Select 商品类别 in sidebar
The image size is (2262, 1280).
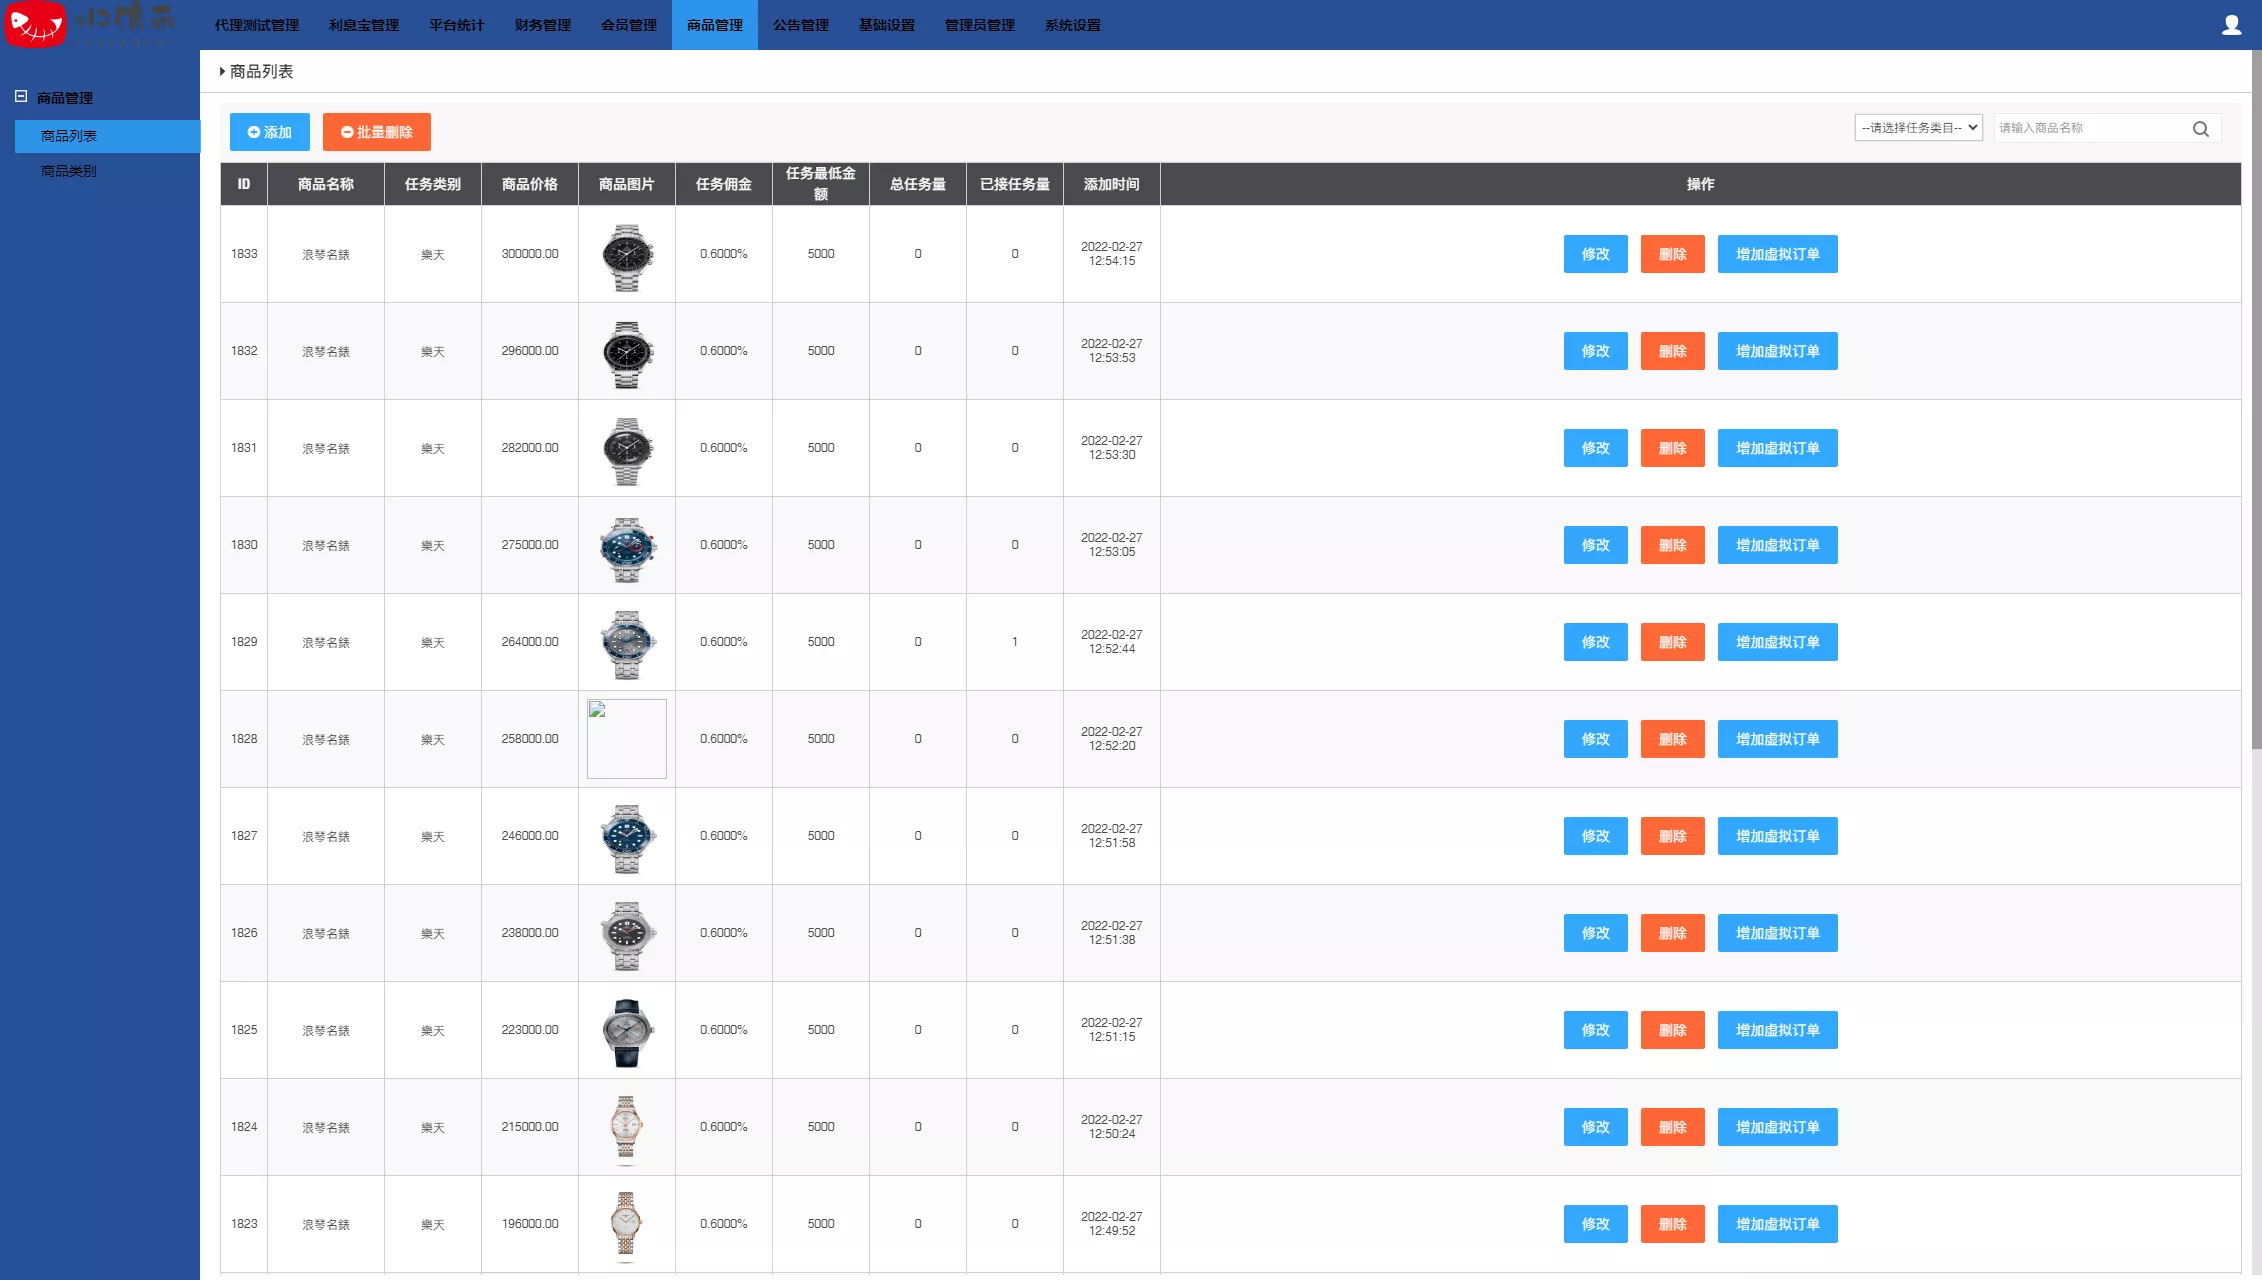coord(69,171)
